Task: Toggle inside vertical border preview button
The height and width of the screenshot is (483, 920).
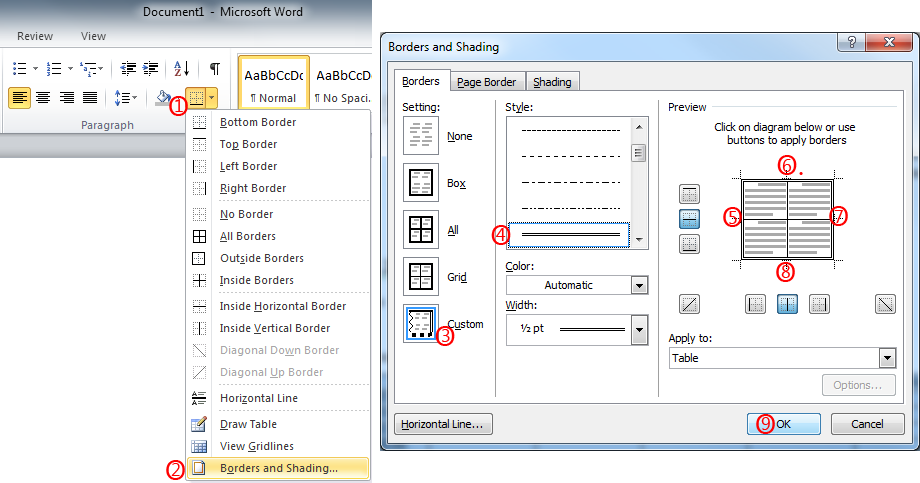Action: pyautogui.click(x=787, y=304)
